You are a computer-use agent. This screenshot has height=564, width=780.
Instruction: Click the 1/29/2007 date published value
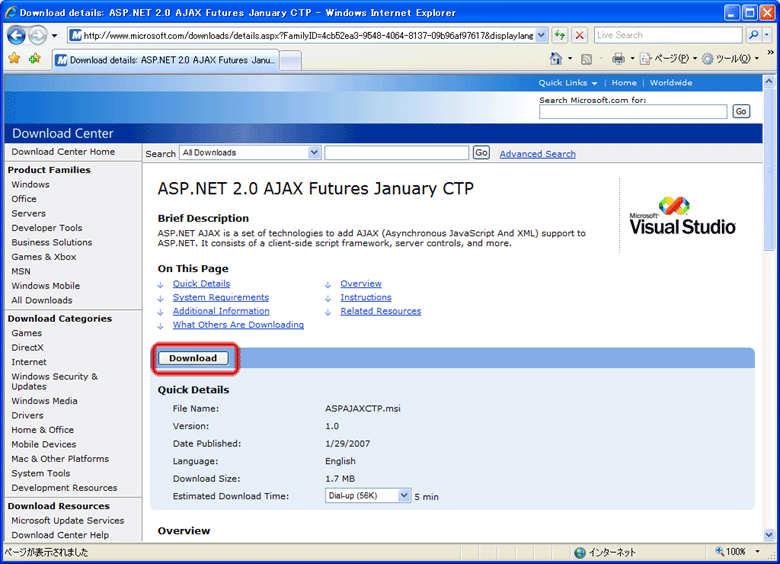pos(348,444)
